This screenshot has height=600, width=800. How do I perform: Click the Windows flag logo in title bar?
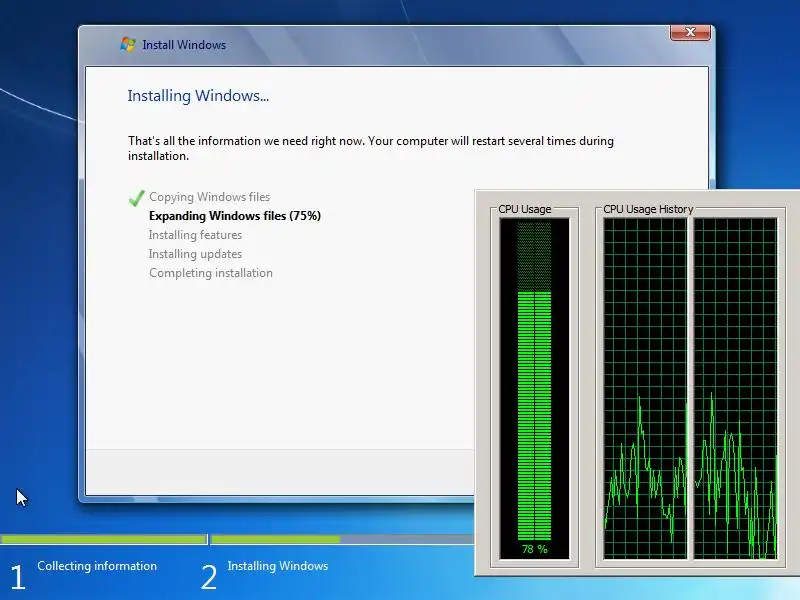pyautogui.click(x=128, y=44)
